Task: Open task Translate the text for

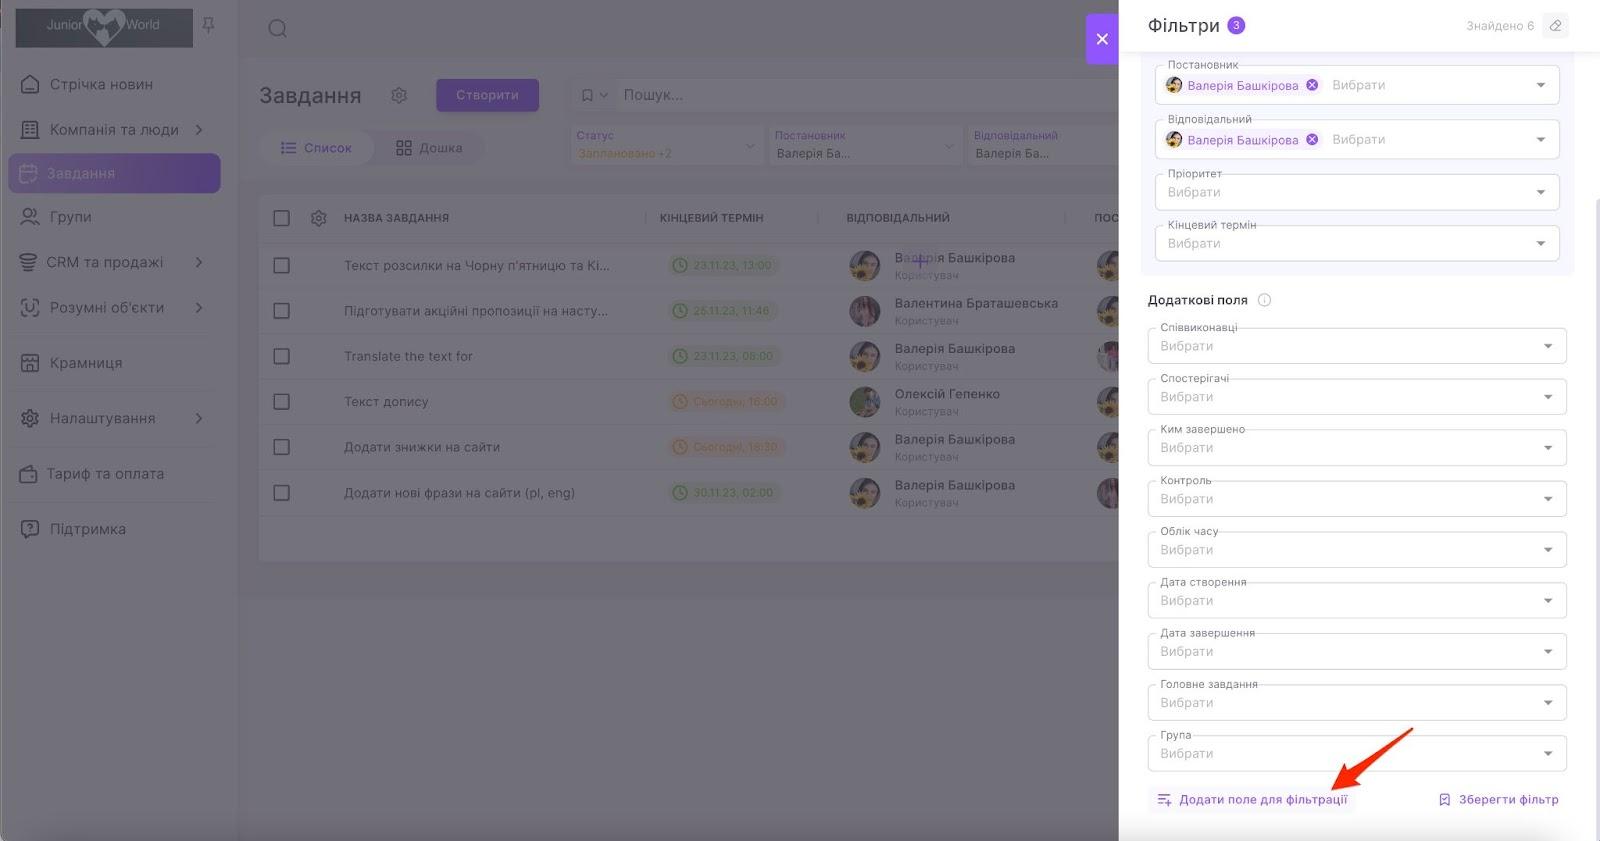Action: coord(408,356)
